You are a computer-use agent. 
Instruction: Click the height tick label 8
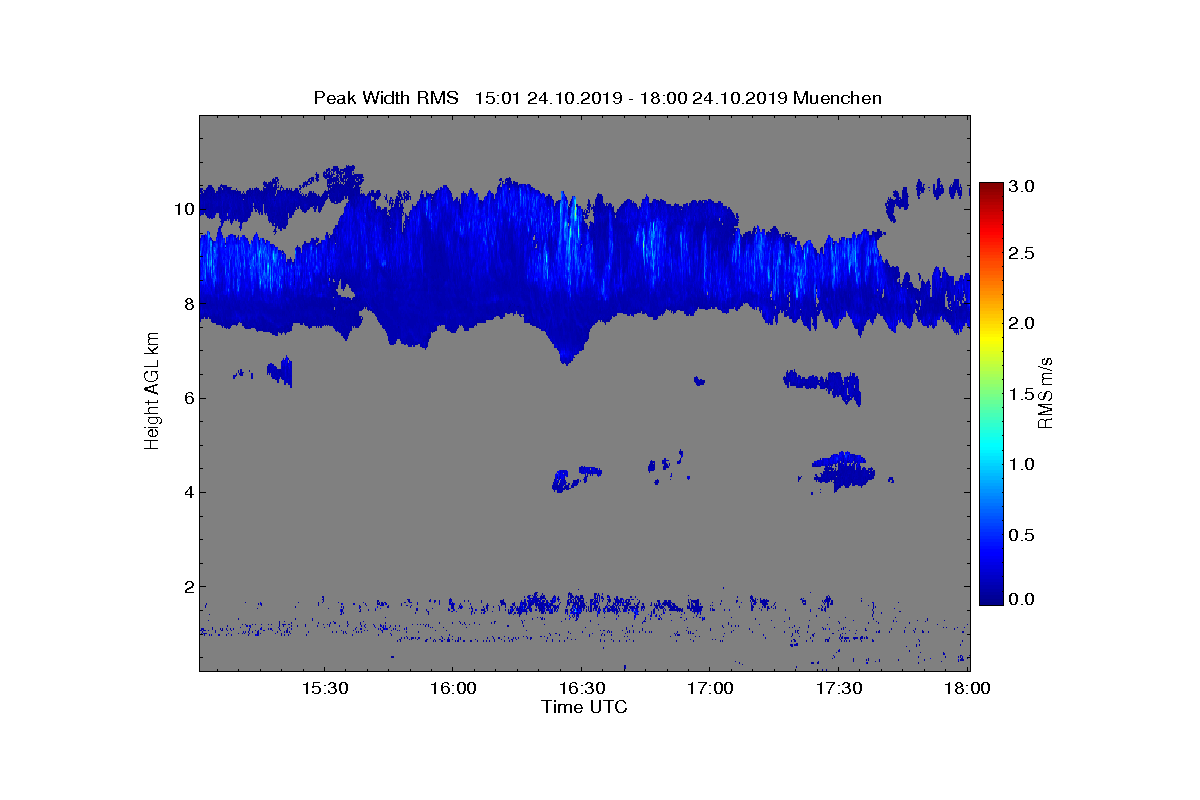coord(188,303)
